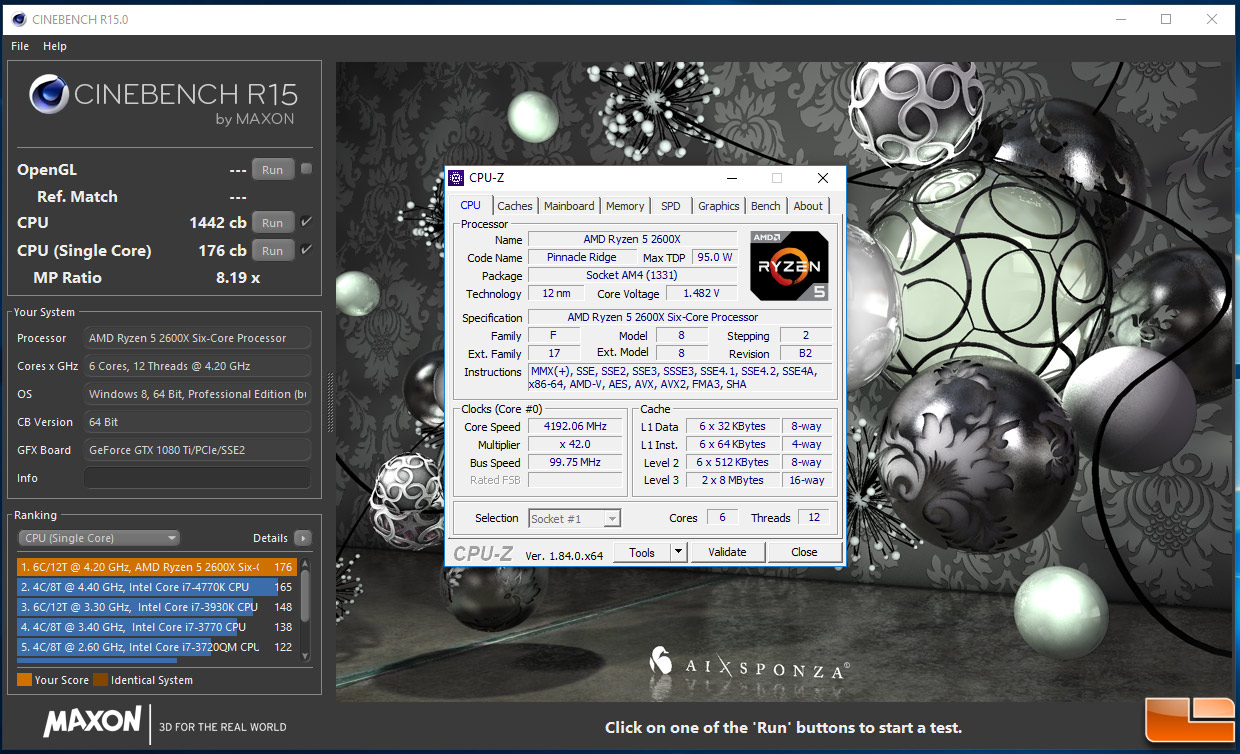Switch to the Mainboard tab
The image size is (1240, 754).
(x=569, y=206)
